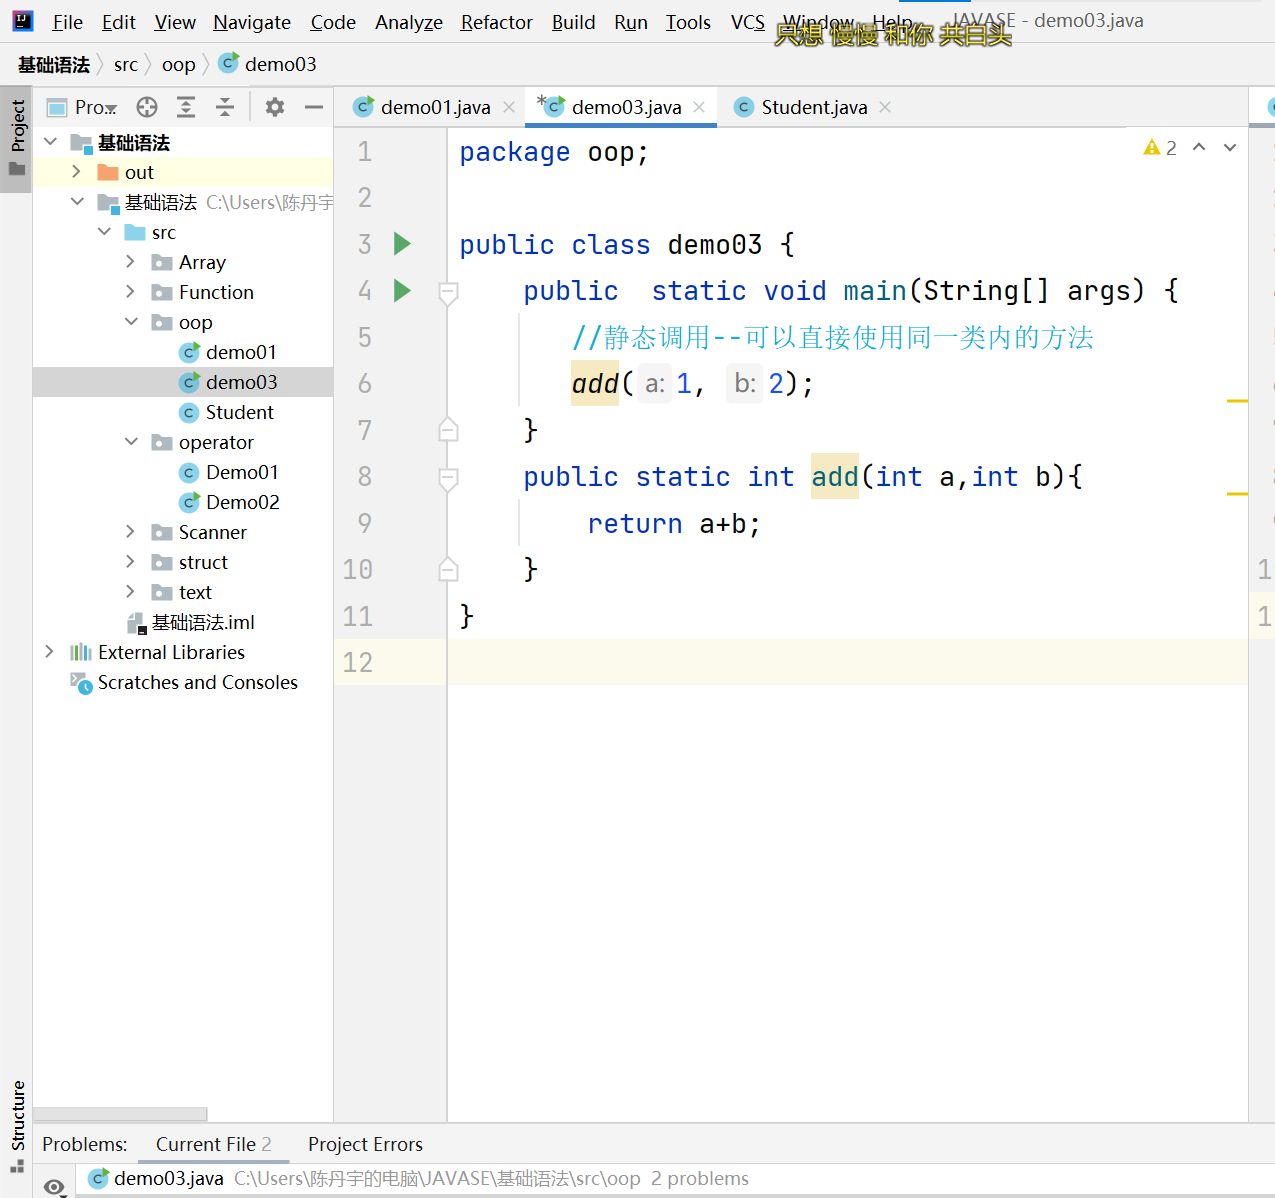Click the locate/select opened file crosshair icon

coord(147,107)
